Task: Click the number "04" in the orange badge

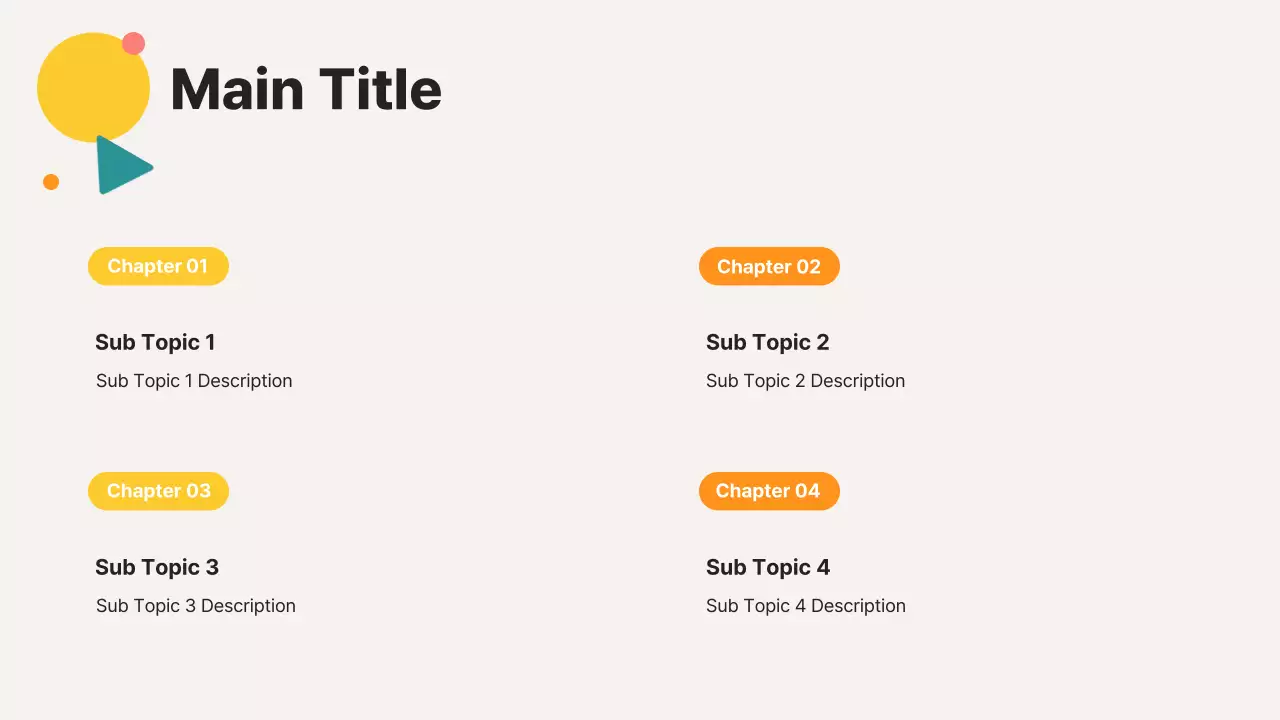Action: (x=808, y=491)
